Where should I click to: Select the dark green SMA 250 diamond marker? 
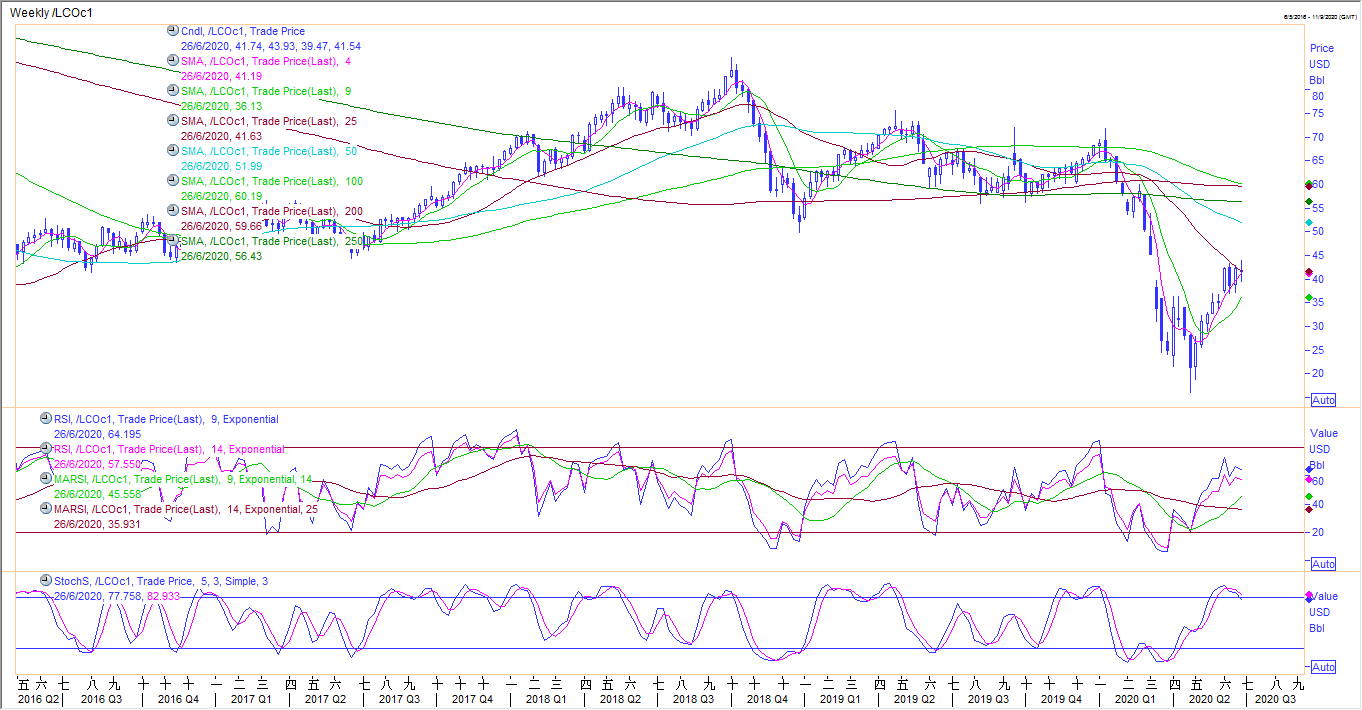tap(1309, 202)
